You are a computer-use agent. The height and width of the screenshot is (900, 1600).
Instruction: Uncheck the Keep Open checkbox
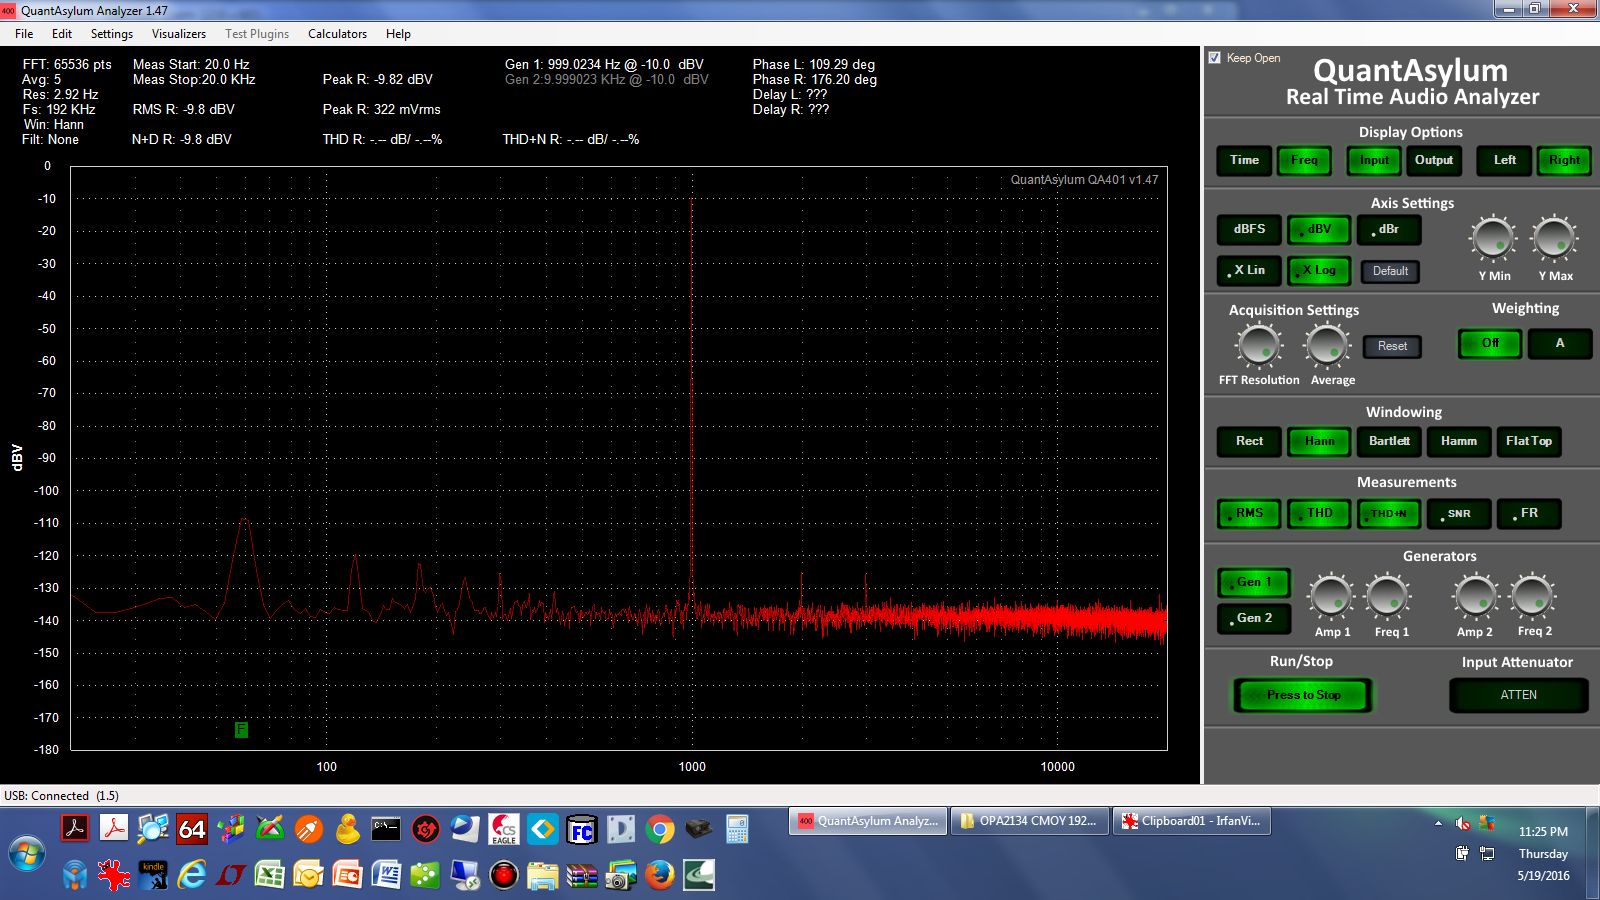pos(1214,58)
